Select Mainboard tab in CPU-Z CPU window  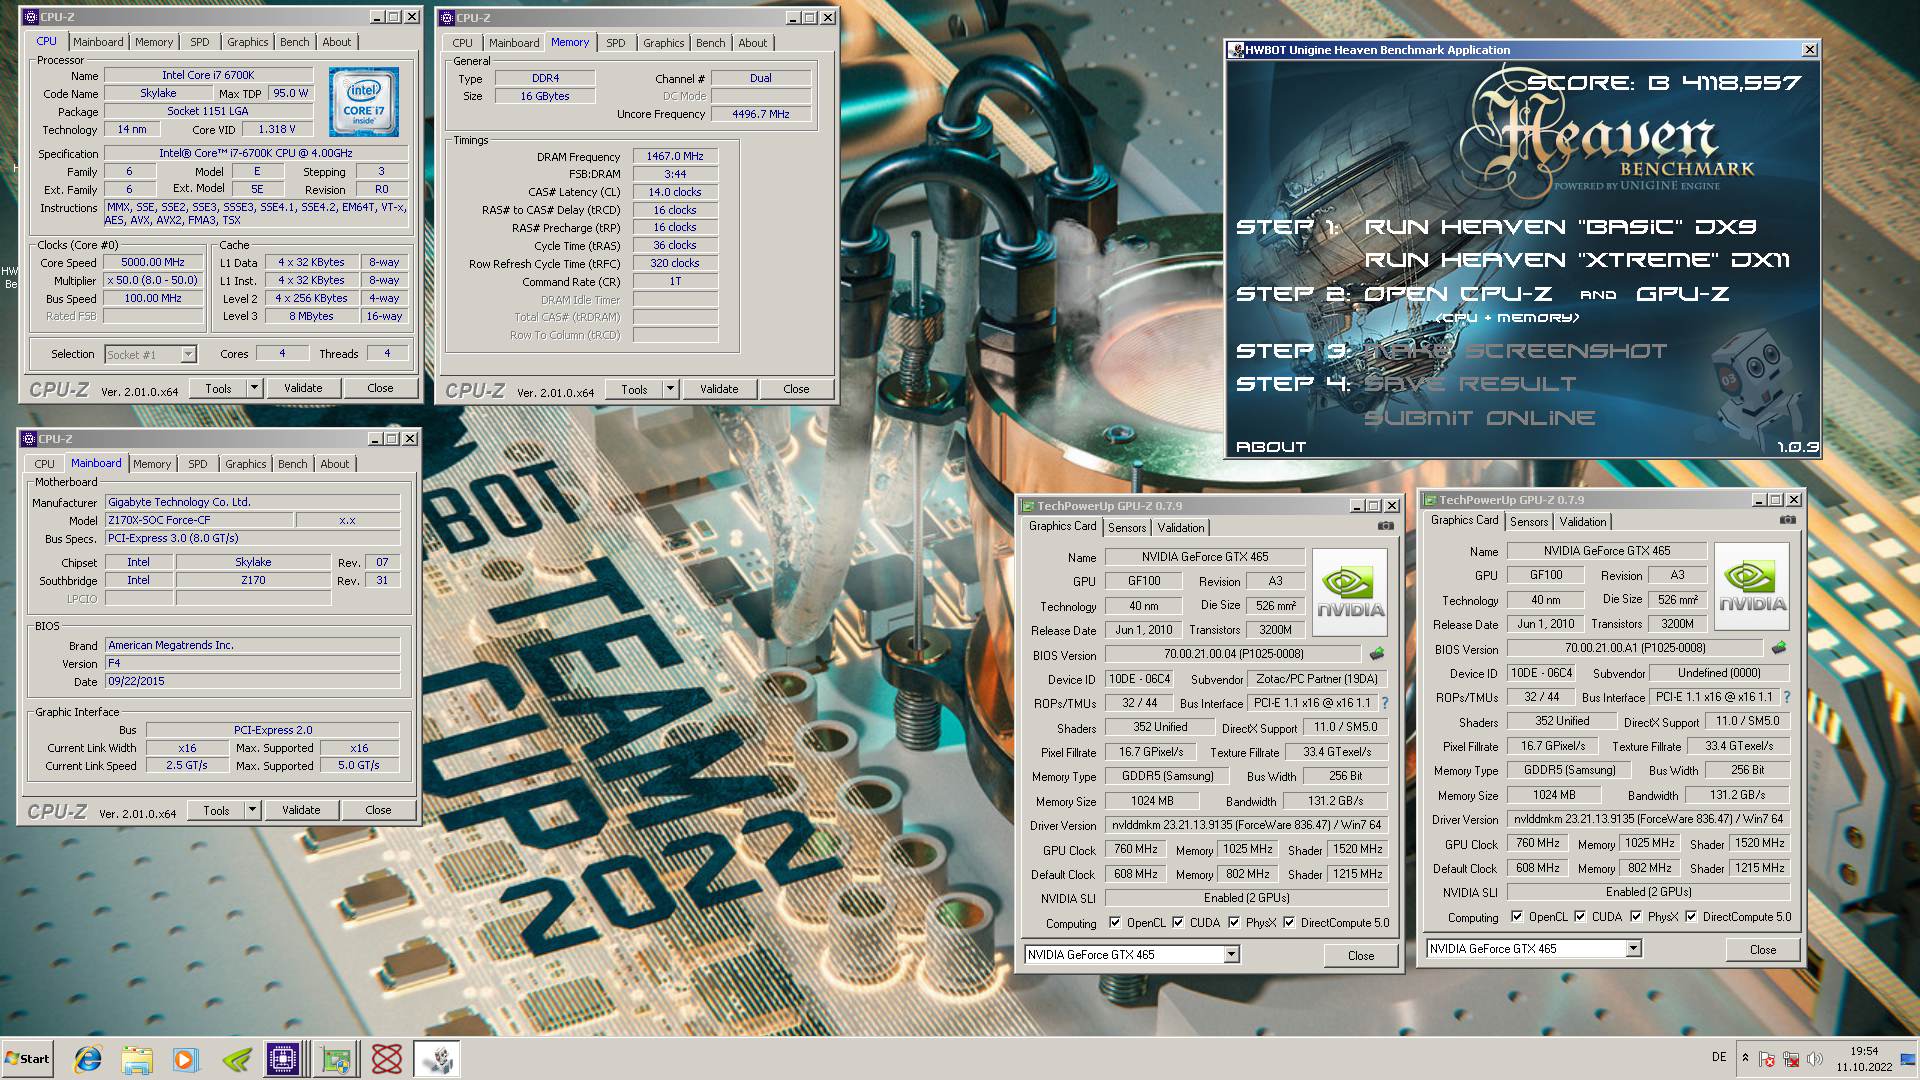pyautogui.click(x=98, y=42)
